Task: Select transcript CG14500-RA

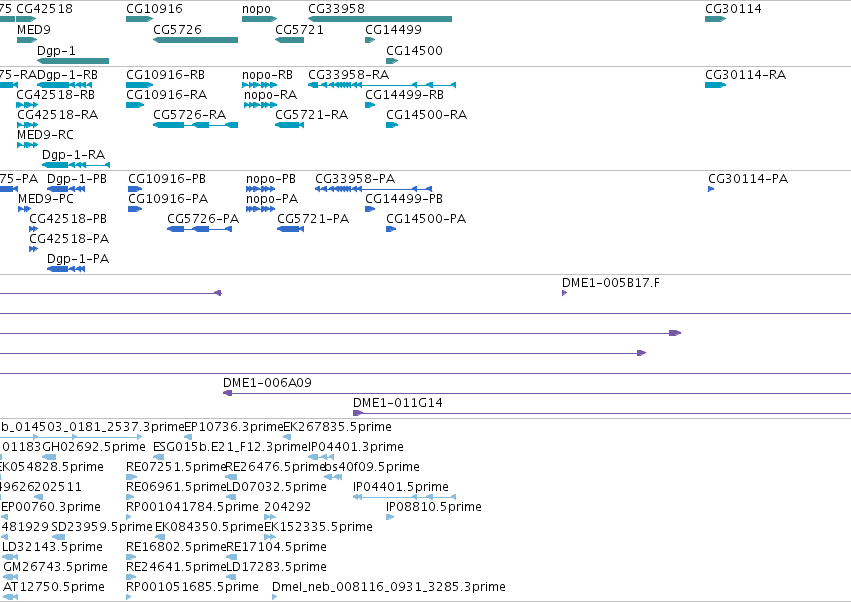Action: tap(392, 125)
